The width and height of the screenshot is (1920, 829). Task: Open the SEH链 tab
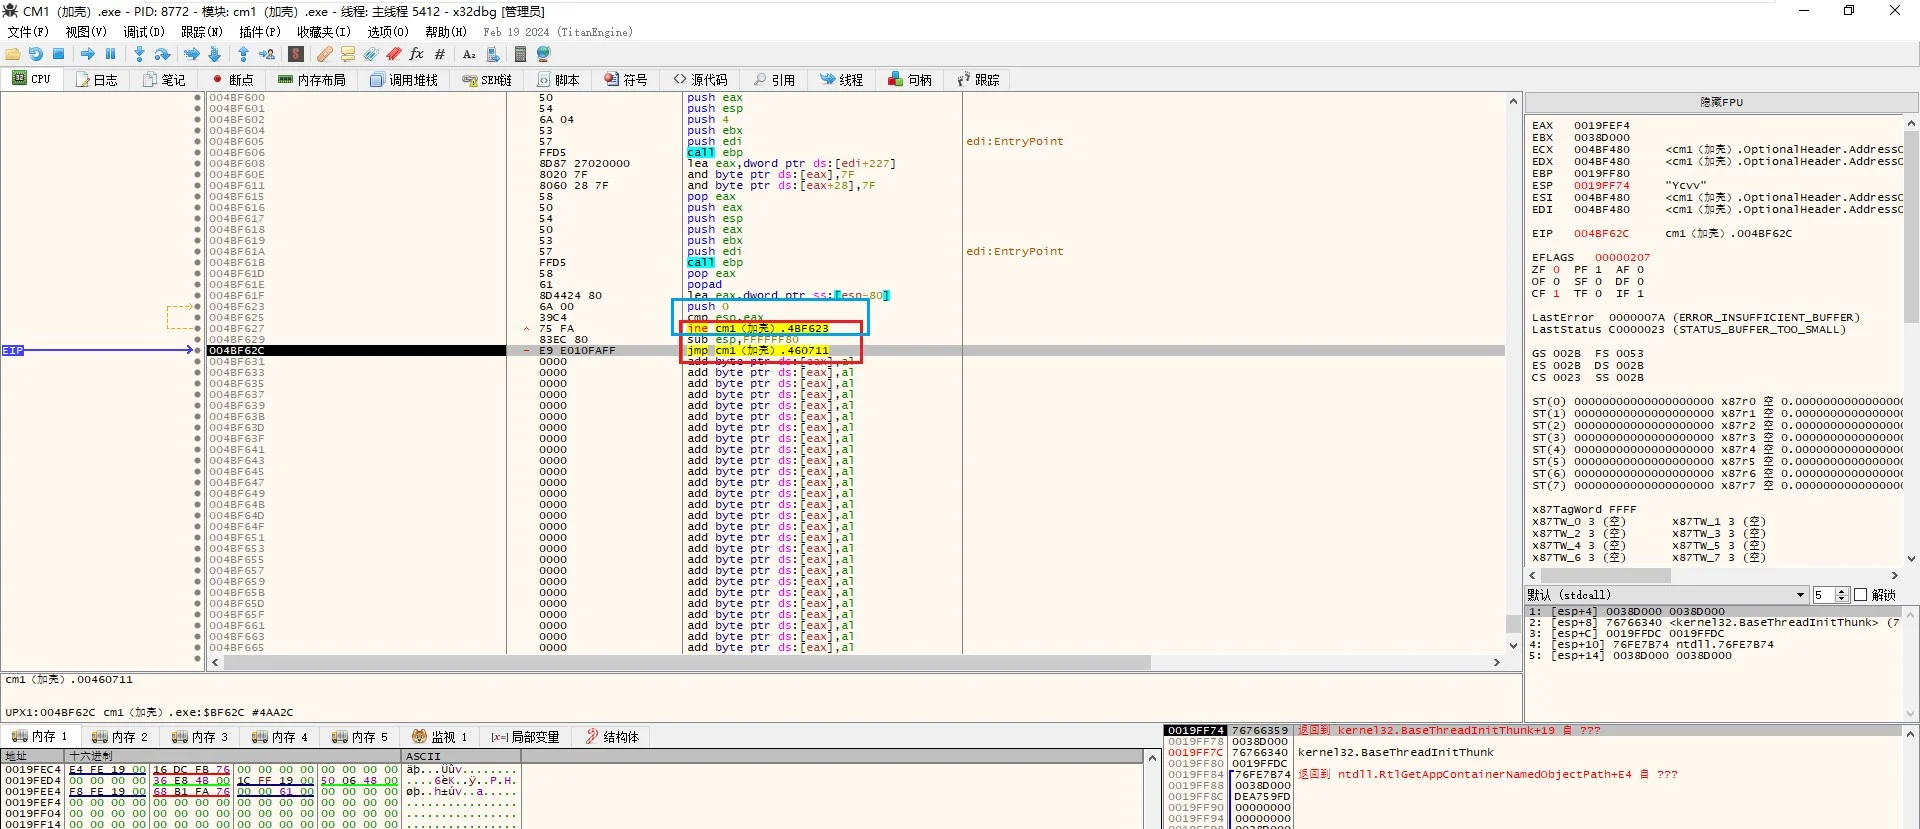click(x=488, y=80)
